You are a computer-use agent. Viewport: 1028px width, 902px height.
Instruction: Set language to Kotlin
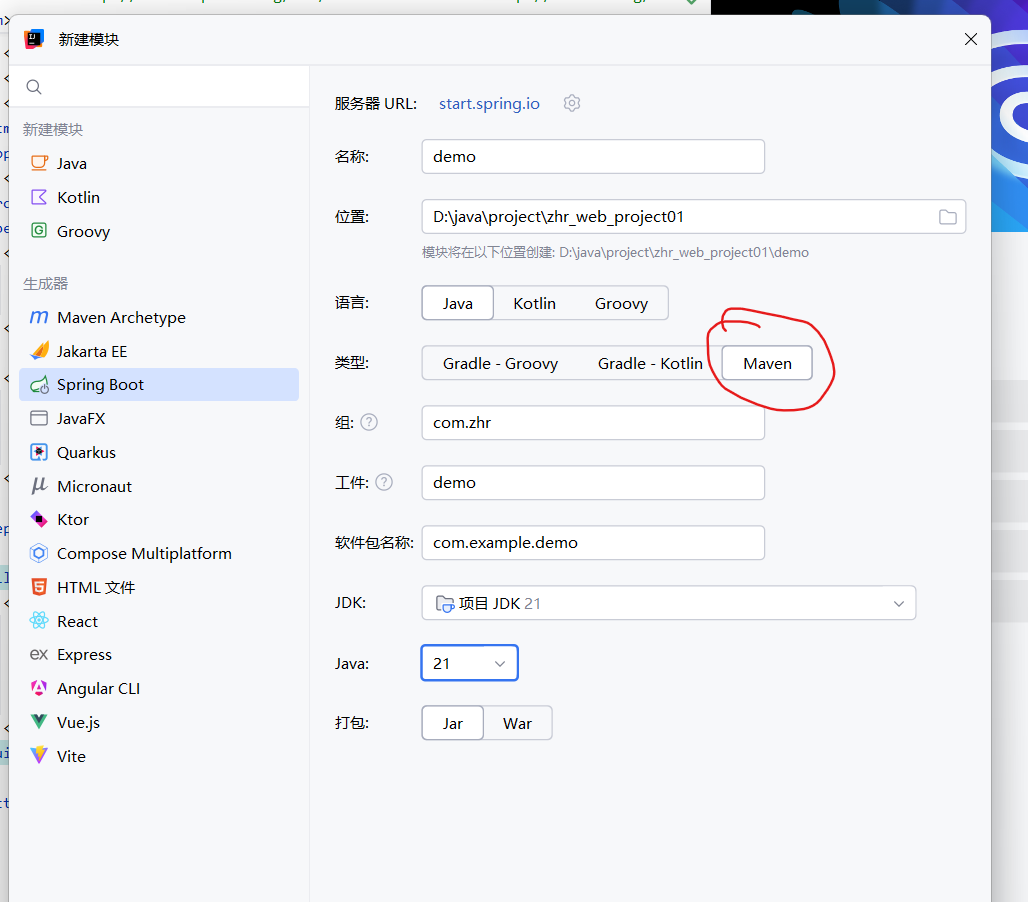[x=534, y=303]
